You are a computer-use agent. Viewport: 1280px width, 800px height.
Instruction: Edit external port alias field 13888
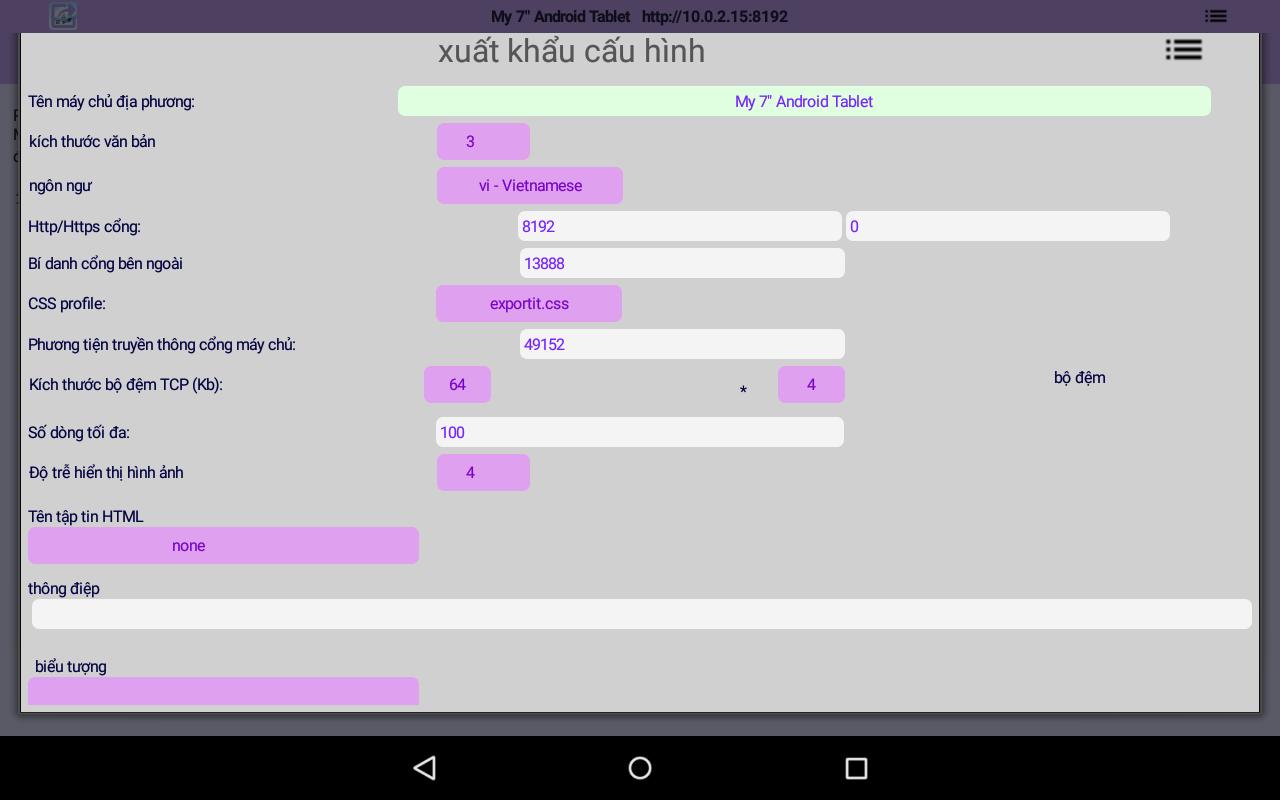point(682,263)
